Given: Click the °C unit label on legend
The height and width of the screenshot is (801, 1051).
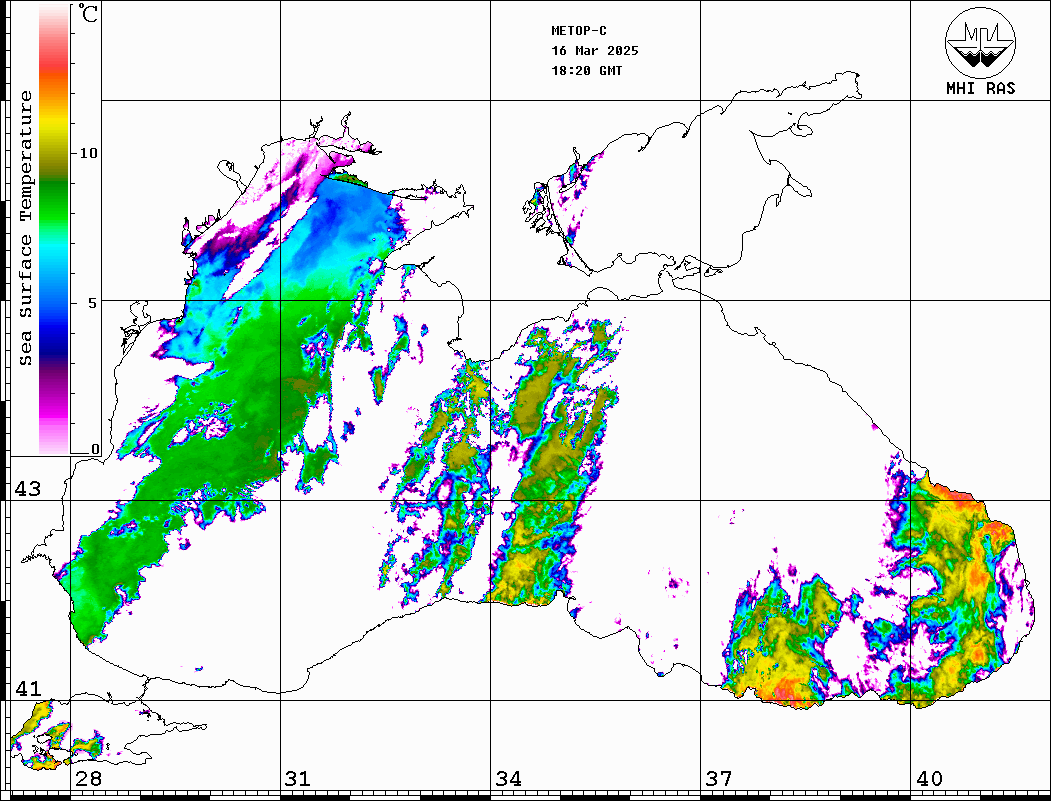Looking at the screenshot, I should tap(88, 13).
